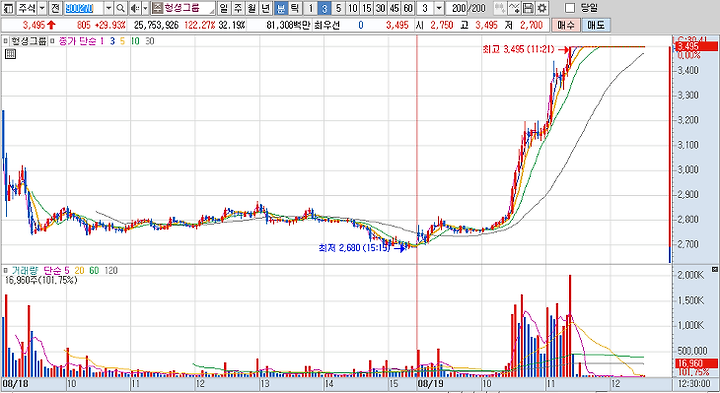Click the 거래량 volume legend label

[26, 270]
